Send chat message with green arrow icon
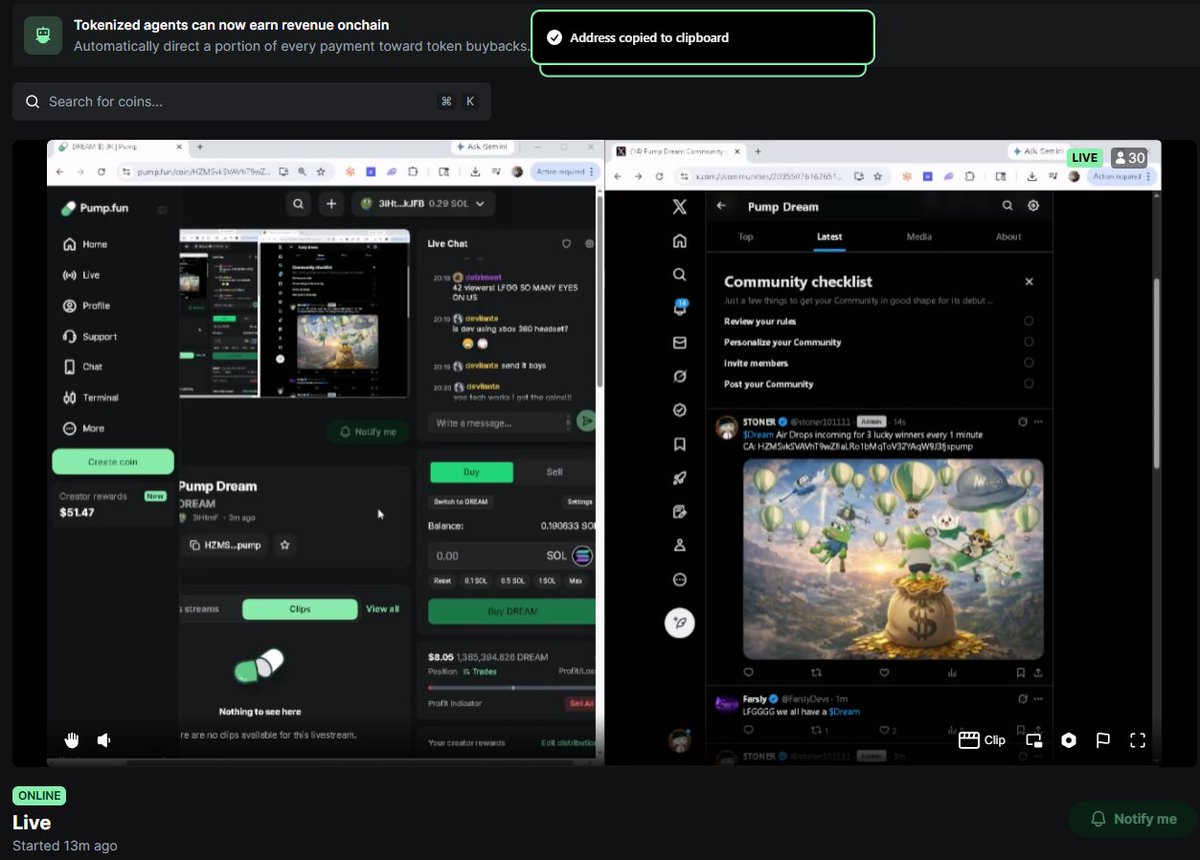Screen dimensions: 1200x860 [x=587, y=422]
